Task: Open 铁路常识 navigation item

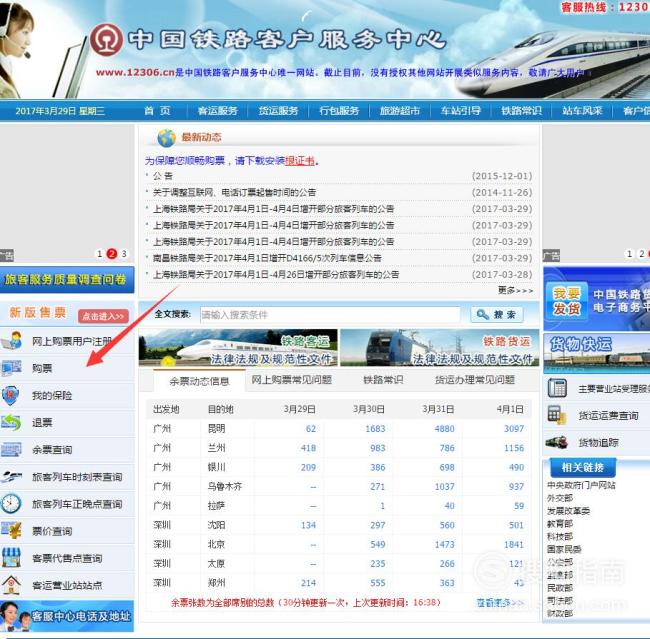Action: point(521,110)
